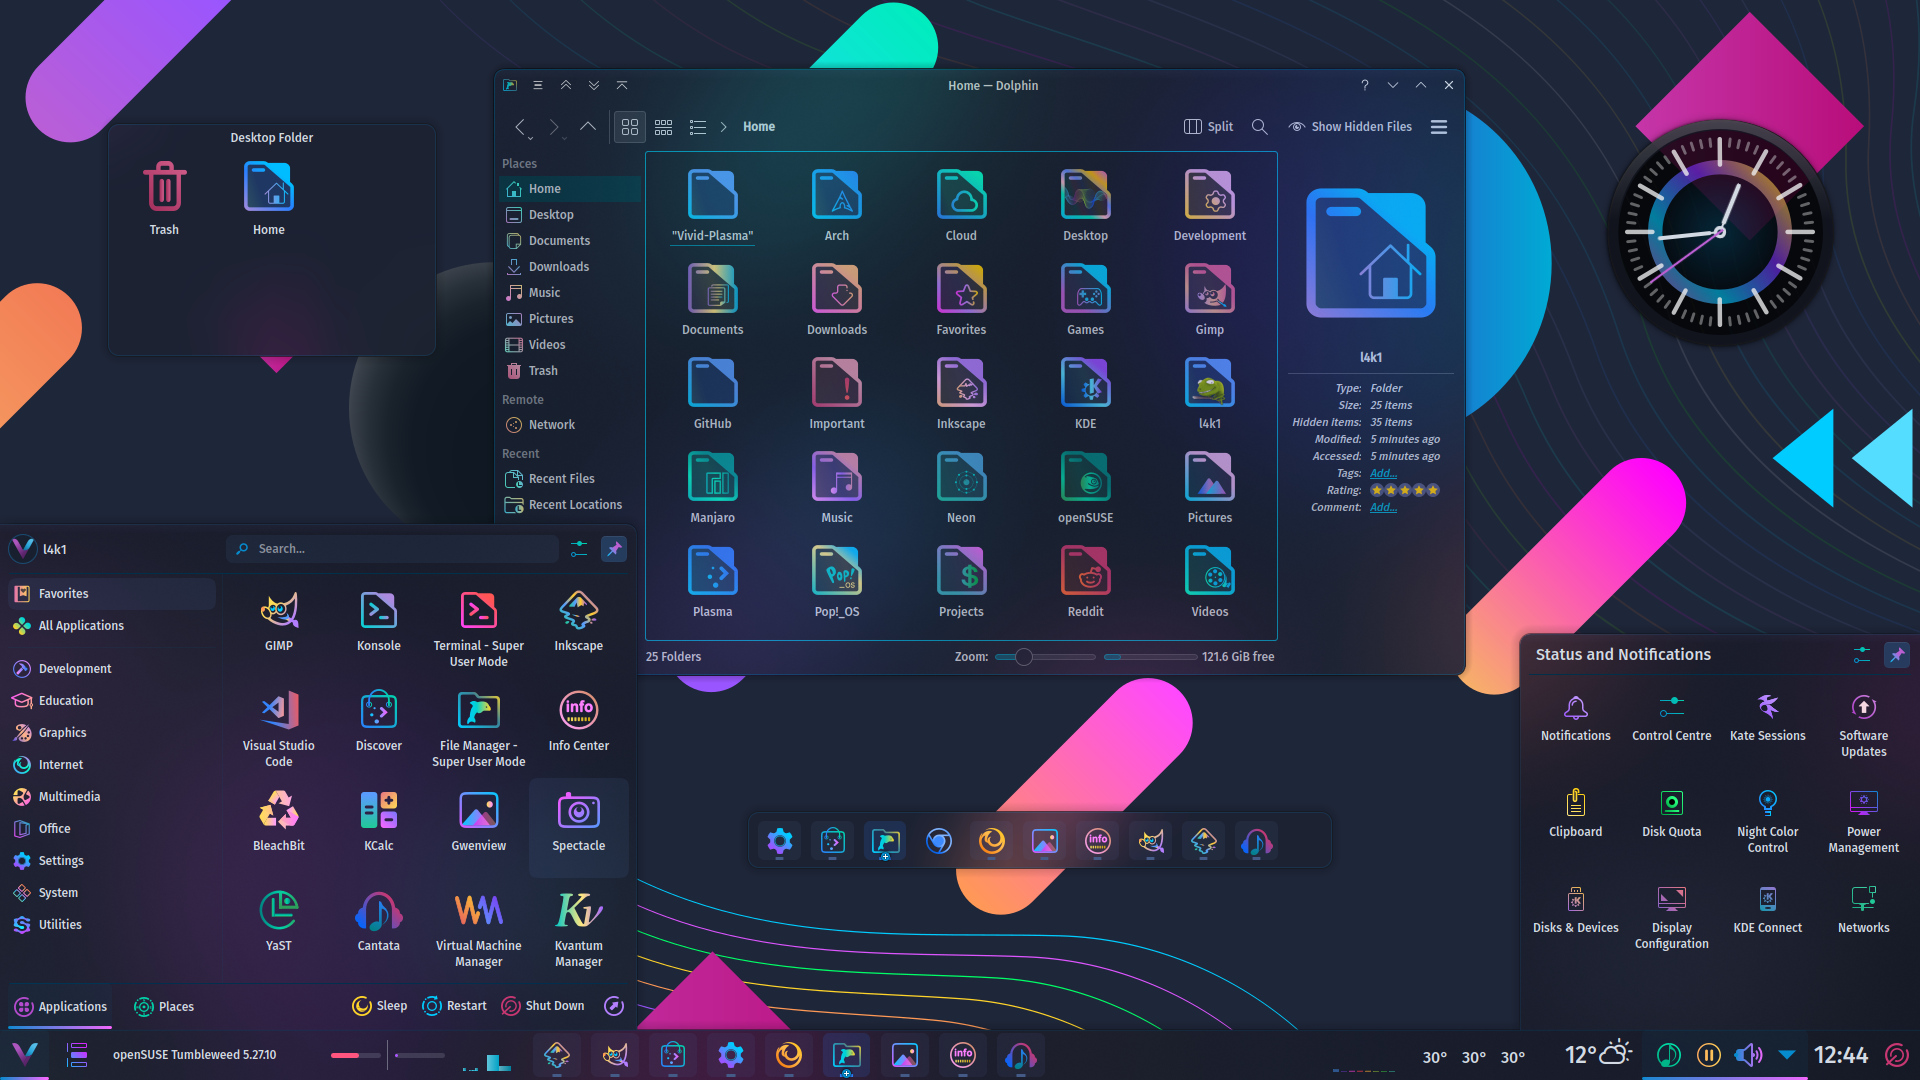The width and height of the screenshot is (1920, 1080).
Task: Open Networks applet
Action: point(1864,908)
